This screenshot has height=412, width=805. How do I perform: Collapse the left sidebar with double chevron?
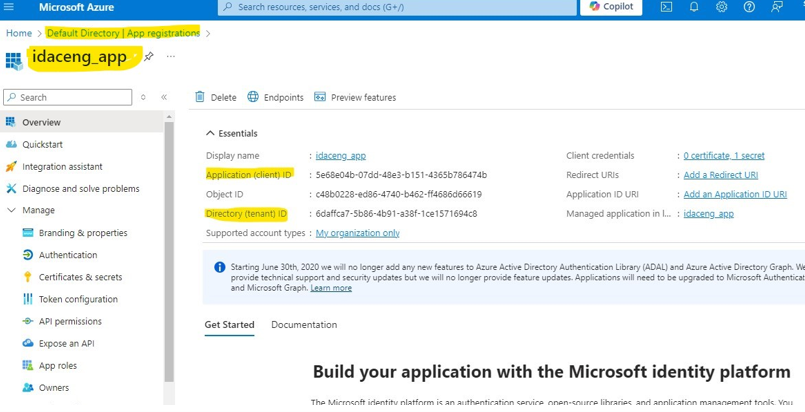(164, 97)
